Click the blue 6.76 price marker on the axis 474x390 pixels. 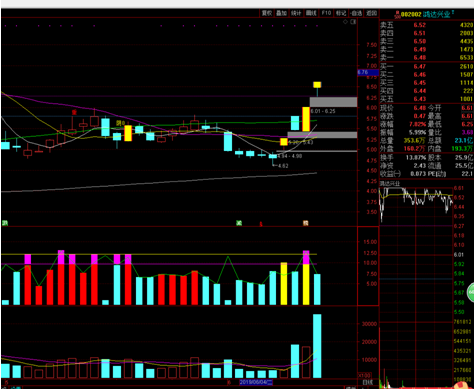click(x=368, y=72)
